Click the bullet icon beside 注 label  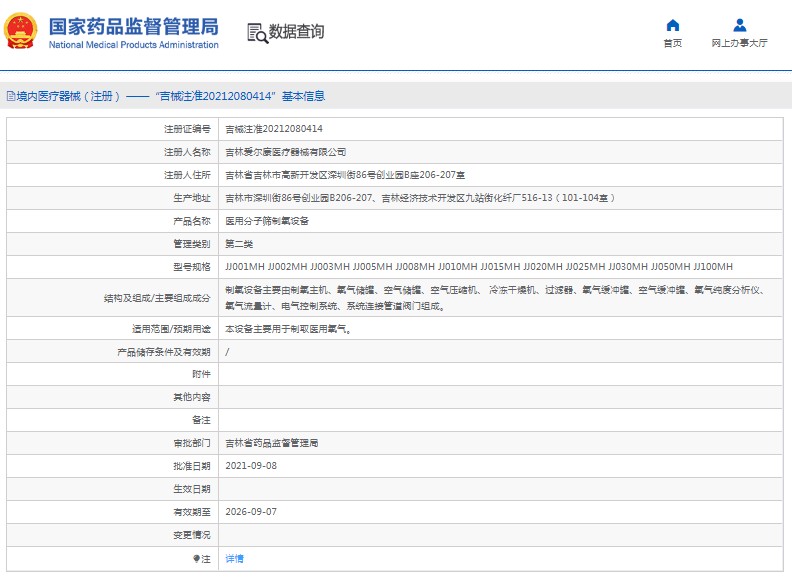tap(196, 558)
